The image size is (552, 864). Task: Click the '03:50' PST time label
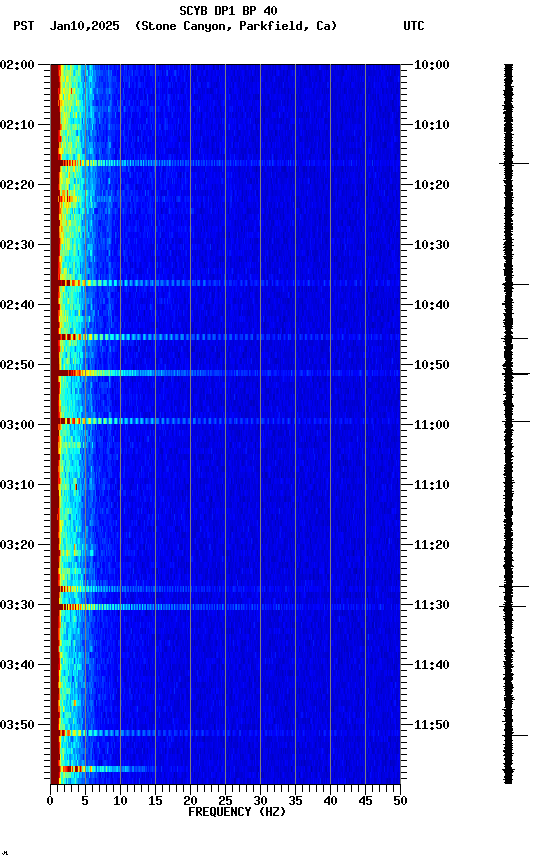(17, 726)
